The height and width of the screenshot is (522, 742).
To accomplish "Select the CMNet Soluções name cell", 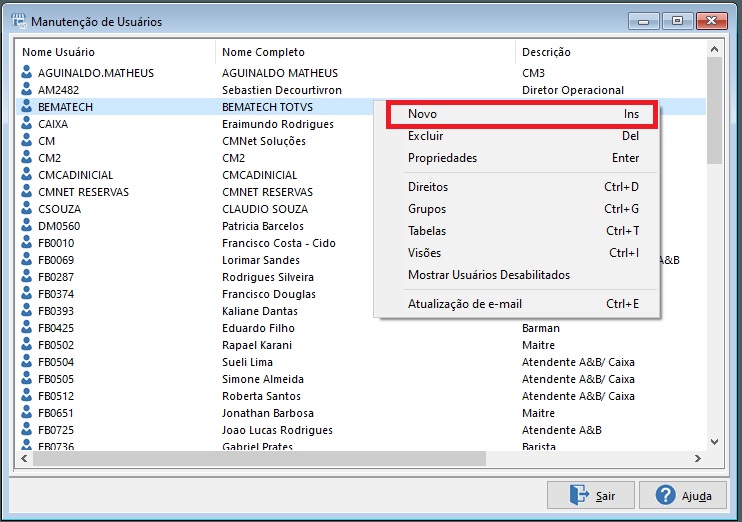I will (x=264, y=141).
